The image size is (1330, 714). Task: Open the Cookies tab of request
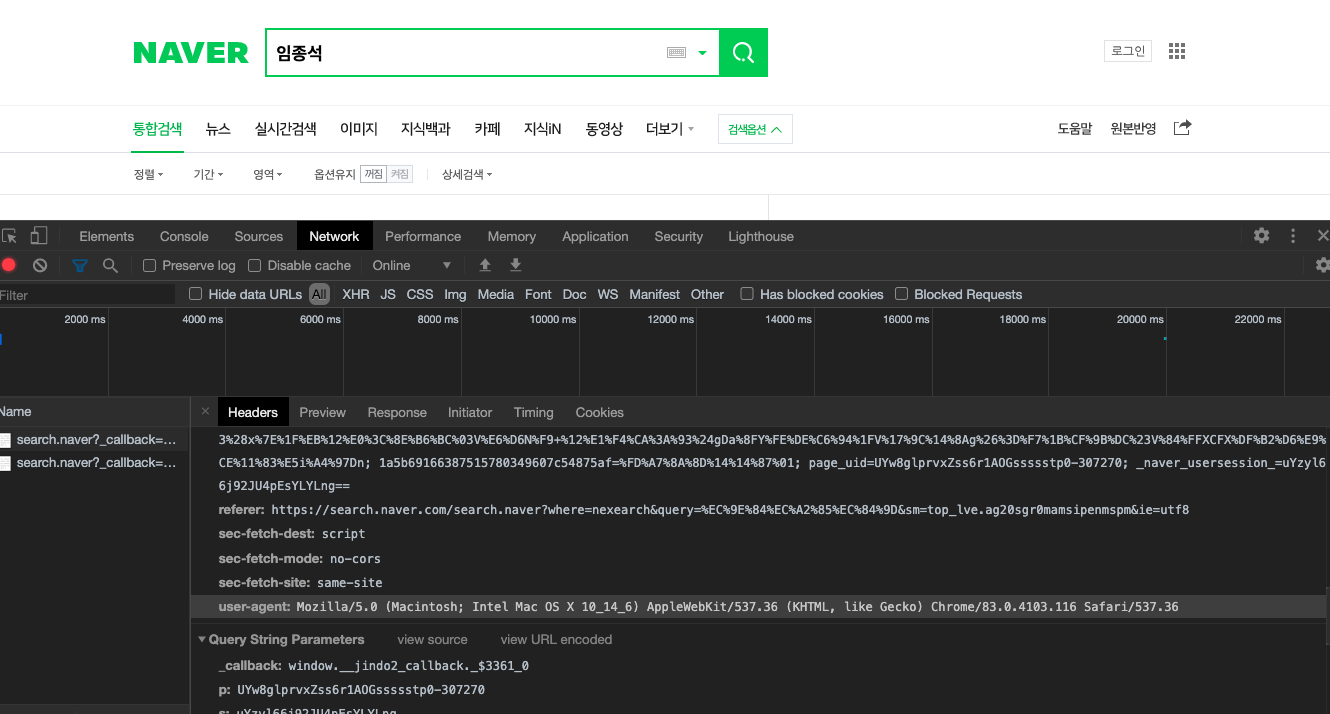pyautogui.click(x=599, y=412)
